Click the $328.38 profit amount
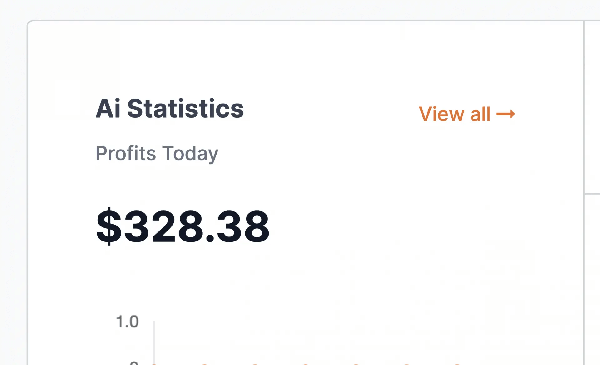 point(183,226)
